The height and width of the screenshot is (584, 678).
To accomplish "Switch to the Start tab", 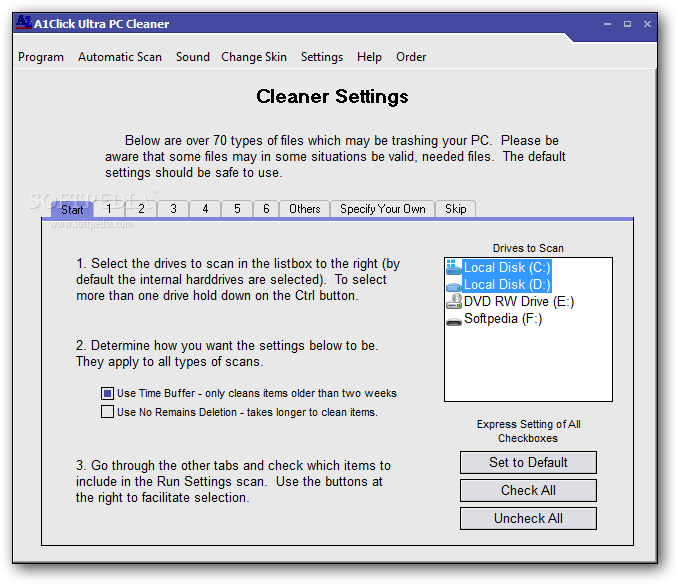I will pos(72,210).
